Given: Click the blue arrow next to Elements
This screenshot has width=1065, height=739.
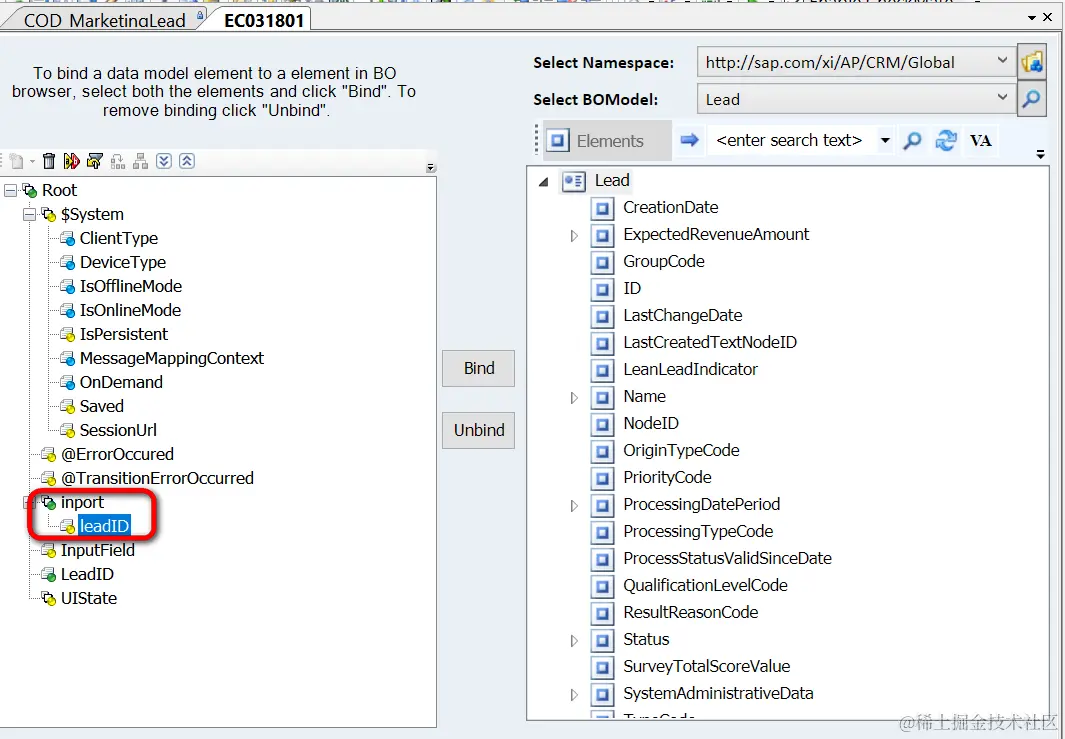Looking at the screenshot, I should point(689,140).
